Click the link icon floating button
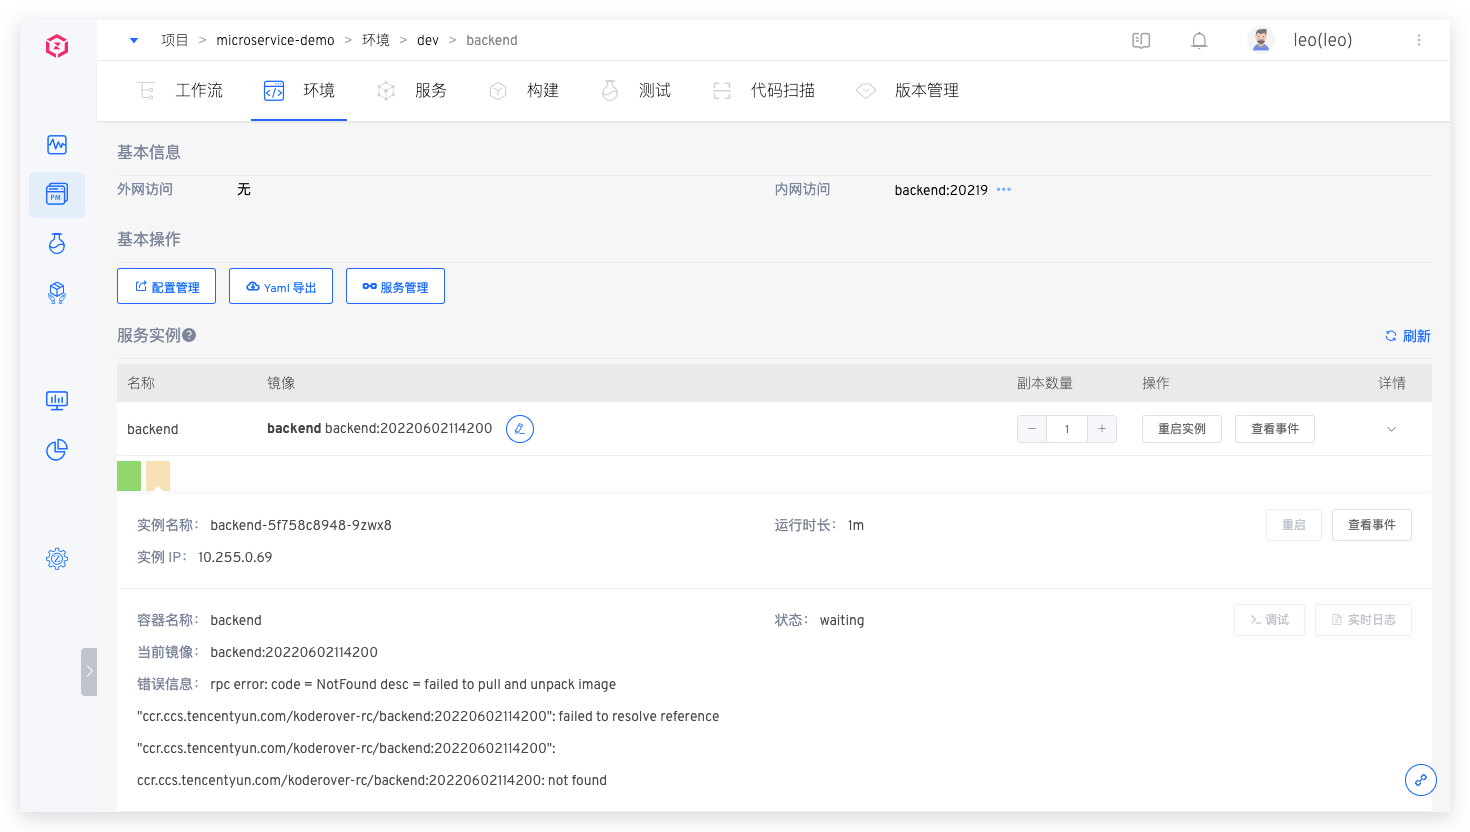 point(1421,780)
